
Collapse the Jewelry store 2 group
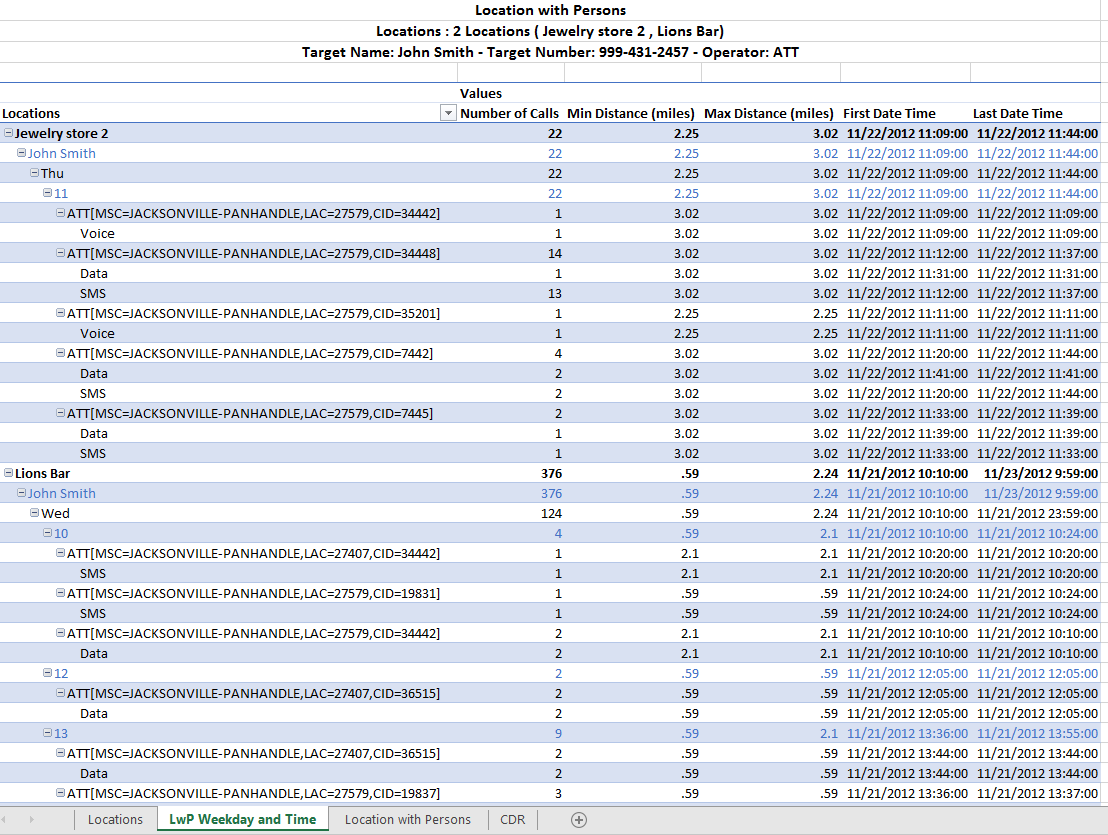pyautogui.click(x=9, y=133)
